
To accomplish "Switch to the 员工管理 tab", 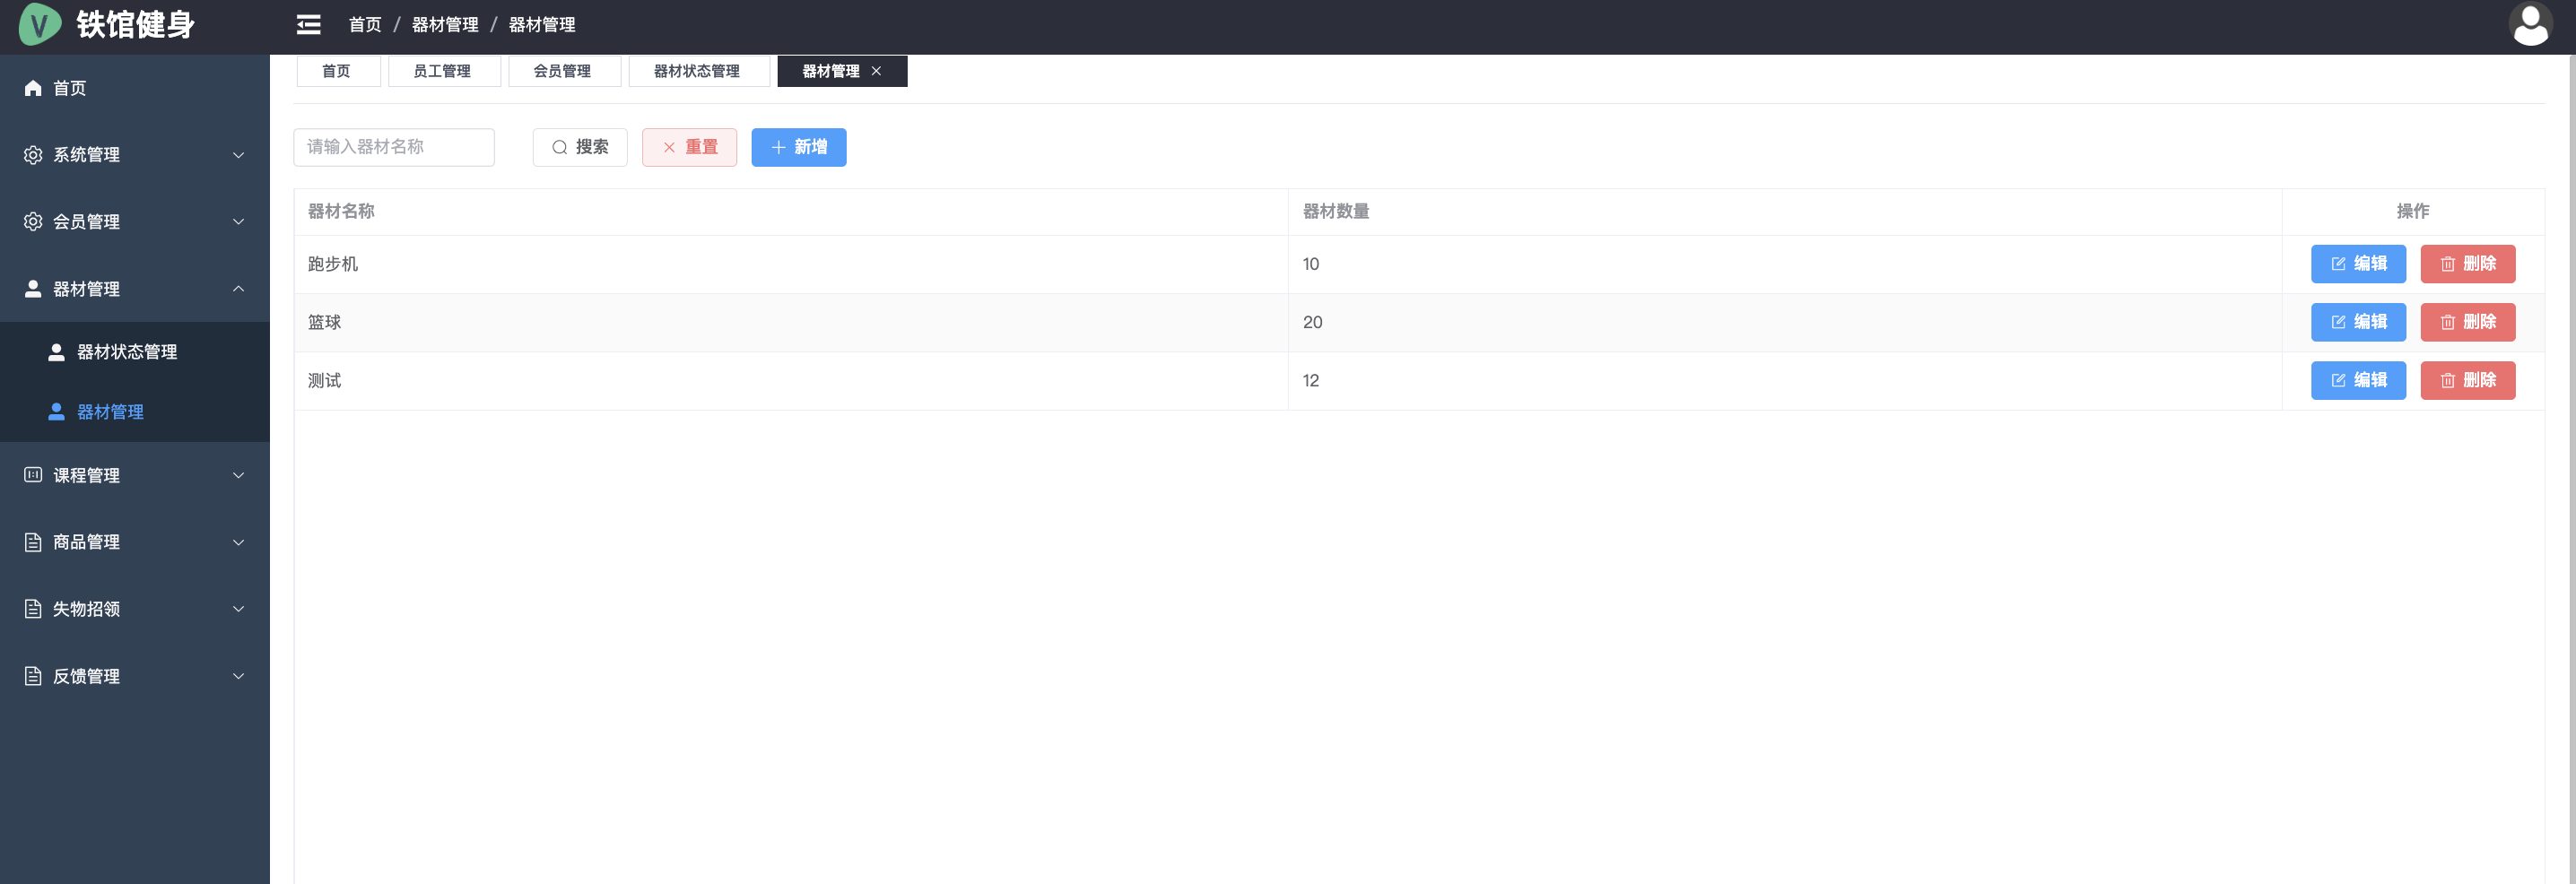I will pyautogui.click(x=443, y=71).
